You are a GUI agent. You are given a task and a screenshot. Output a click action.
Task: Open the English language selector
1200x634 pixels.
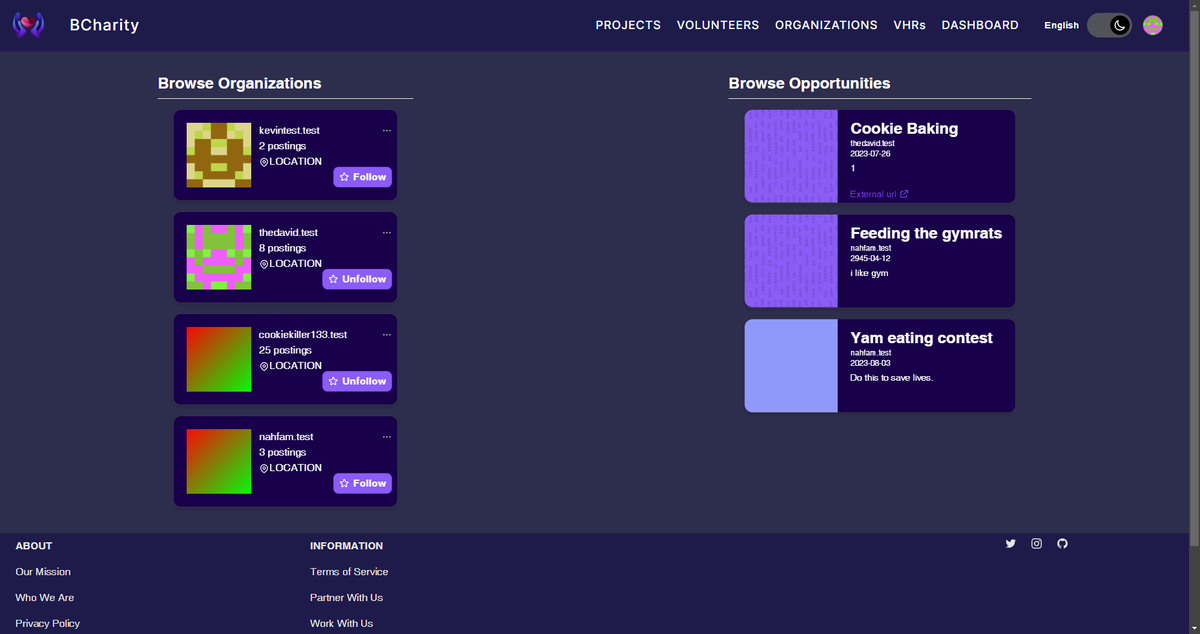pyautogui.click(x=1061, y=26)
